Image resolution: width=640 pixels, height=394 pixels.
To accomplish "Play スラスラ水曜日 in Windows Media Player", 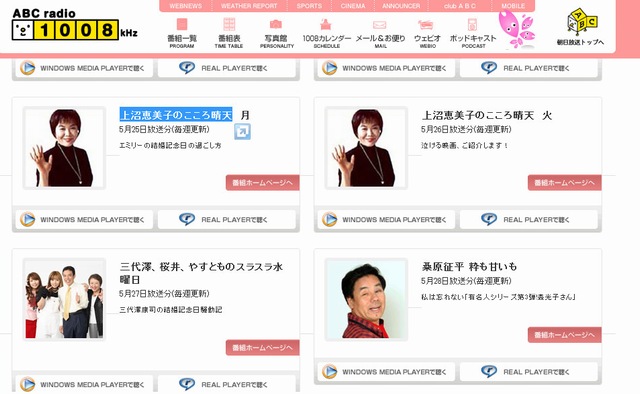I will (x=84, y=384).
